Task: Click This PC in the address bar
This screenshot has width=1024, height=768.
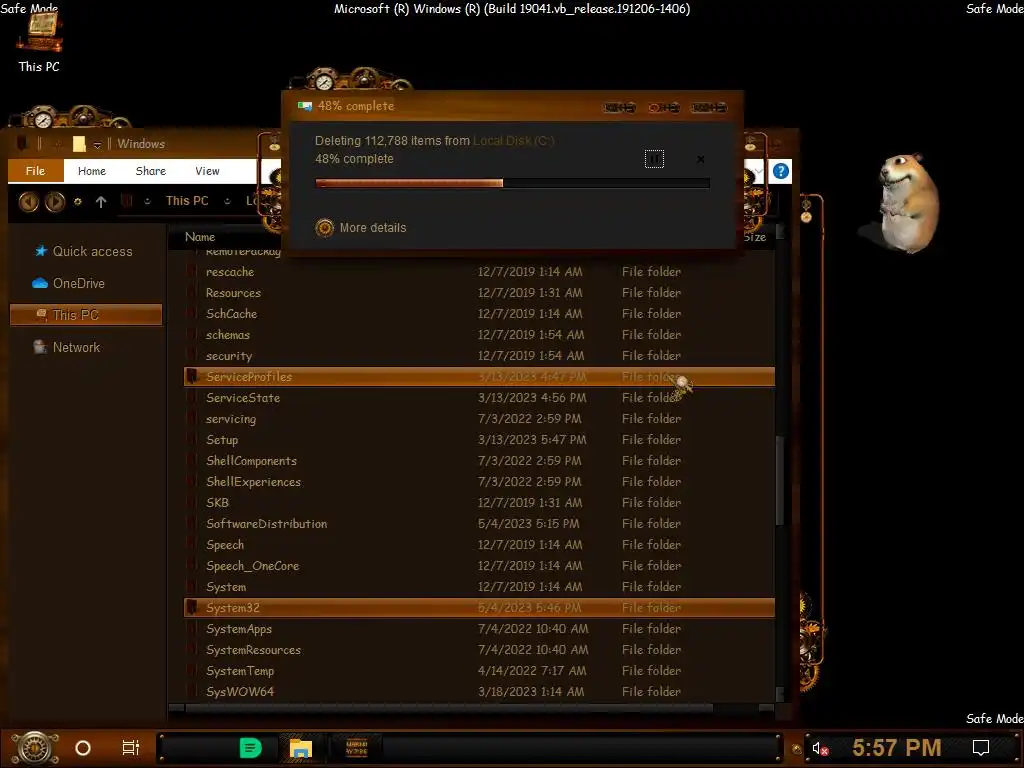Action: tap(187, 200)
